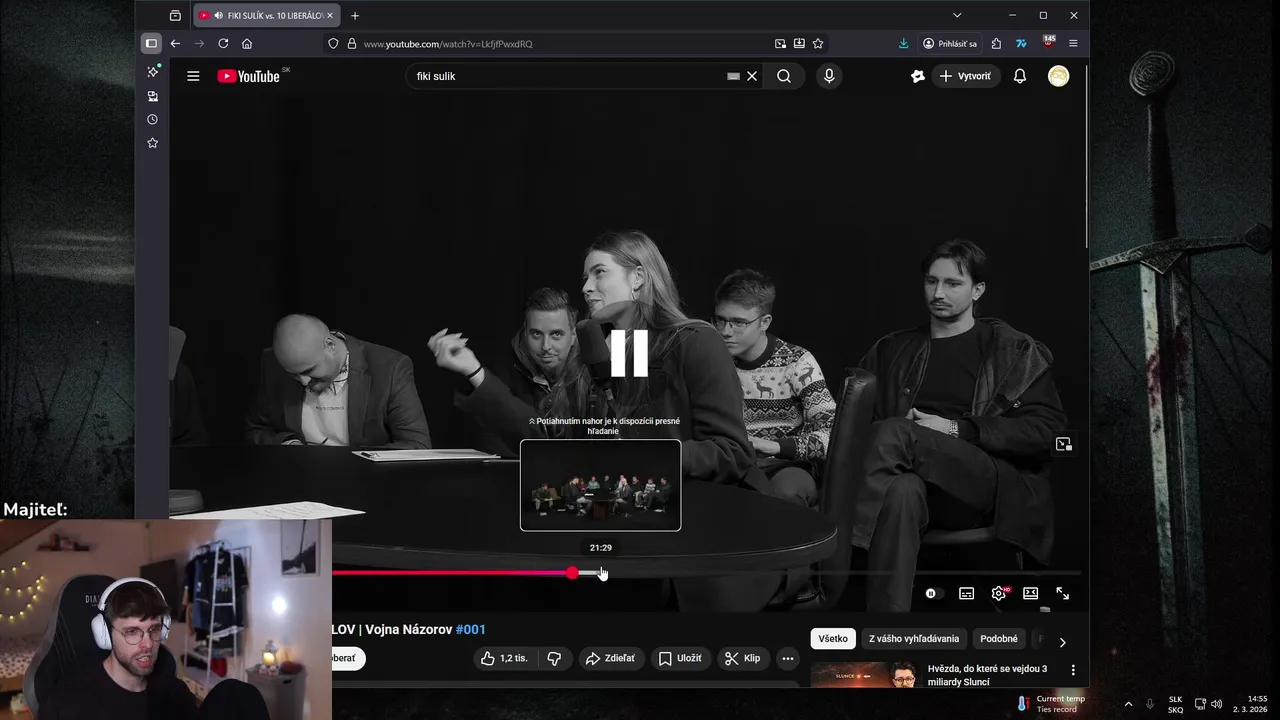This screenshot has width=1280, height=720.
Task: Clear the YouTube search query with X
Action: tap(752, 76)
